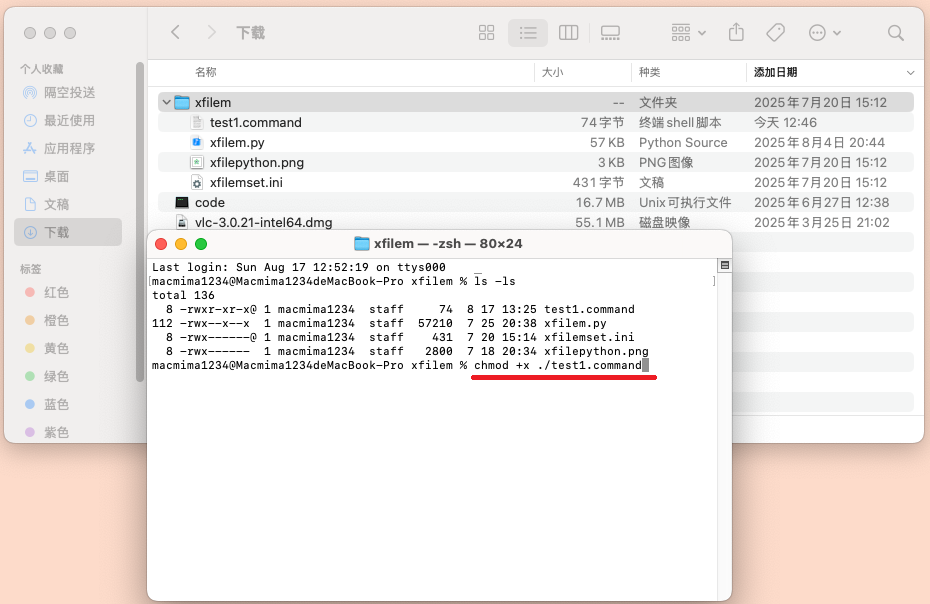Open Desktop (桌面) in the sidebar
The height and width of the screenshot is (604, 930).
56,176
